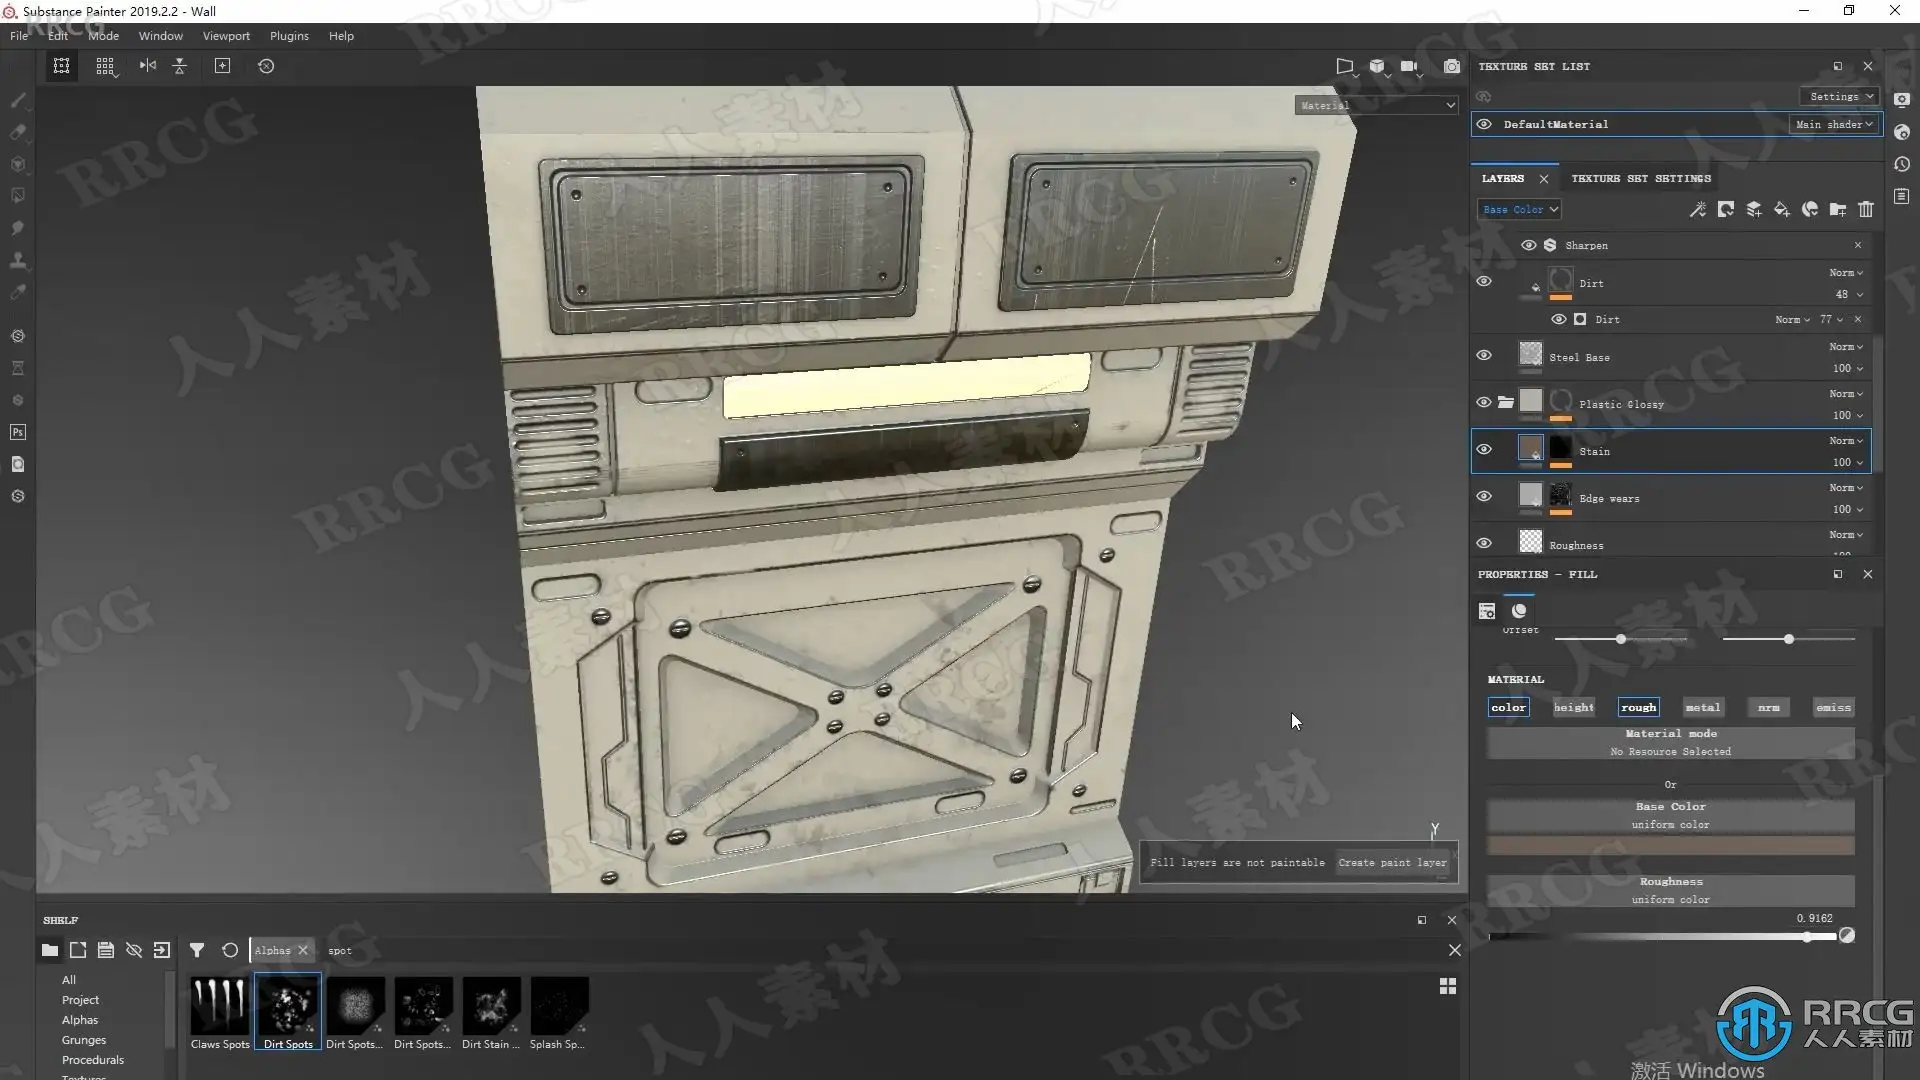Open the Plugins menu

point(289,36)
